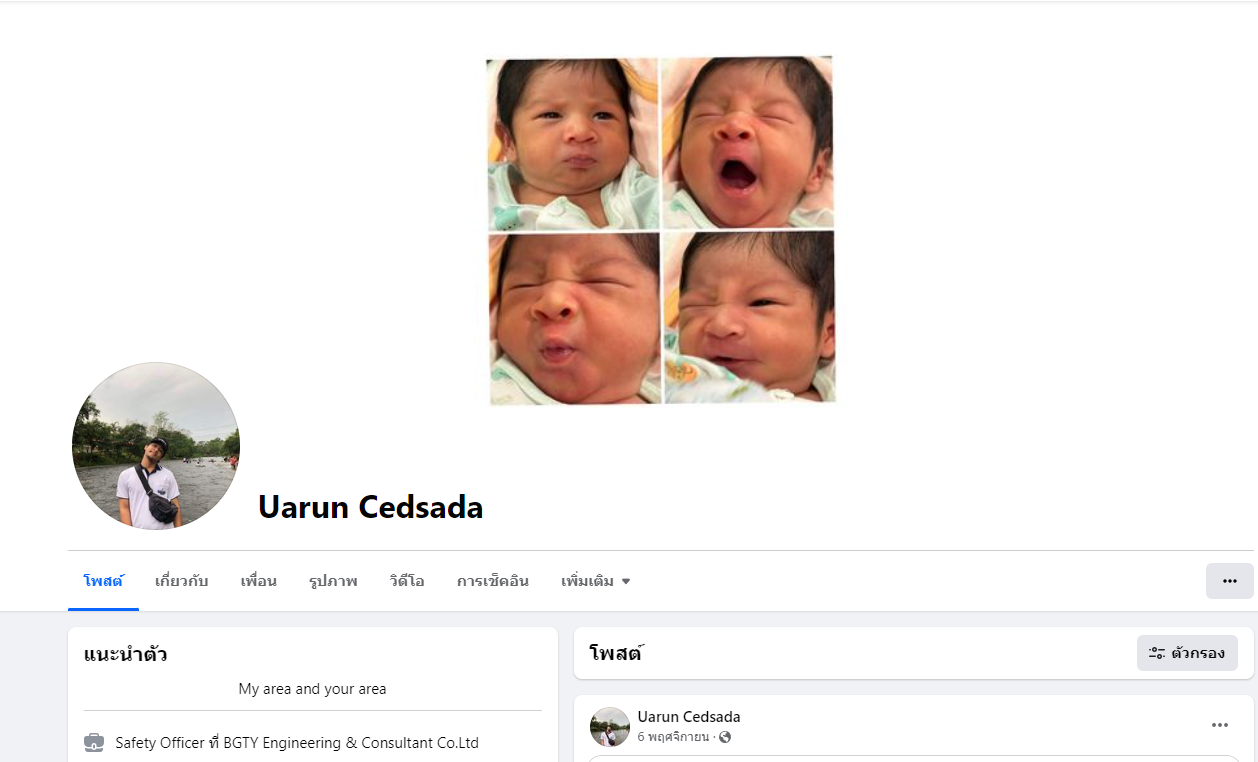Screen dimensions: 1258x762
Task: Expand the เพิ่มเติม dropdown
Action: tap(596, 581)
